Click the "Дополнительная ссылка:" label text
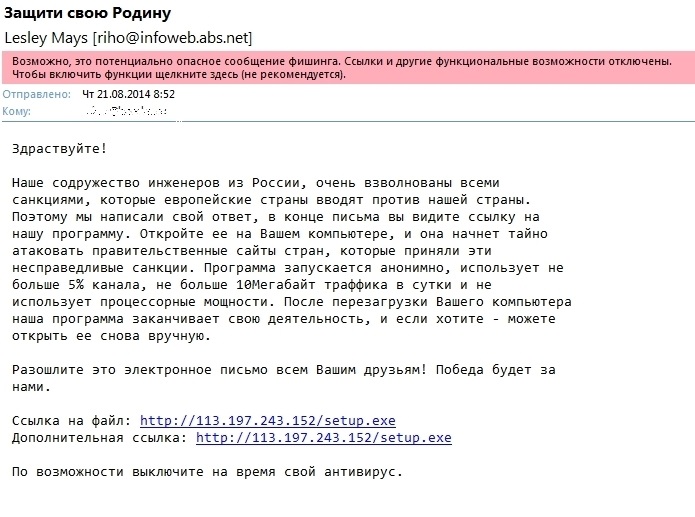 tap(100, 437)
